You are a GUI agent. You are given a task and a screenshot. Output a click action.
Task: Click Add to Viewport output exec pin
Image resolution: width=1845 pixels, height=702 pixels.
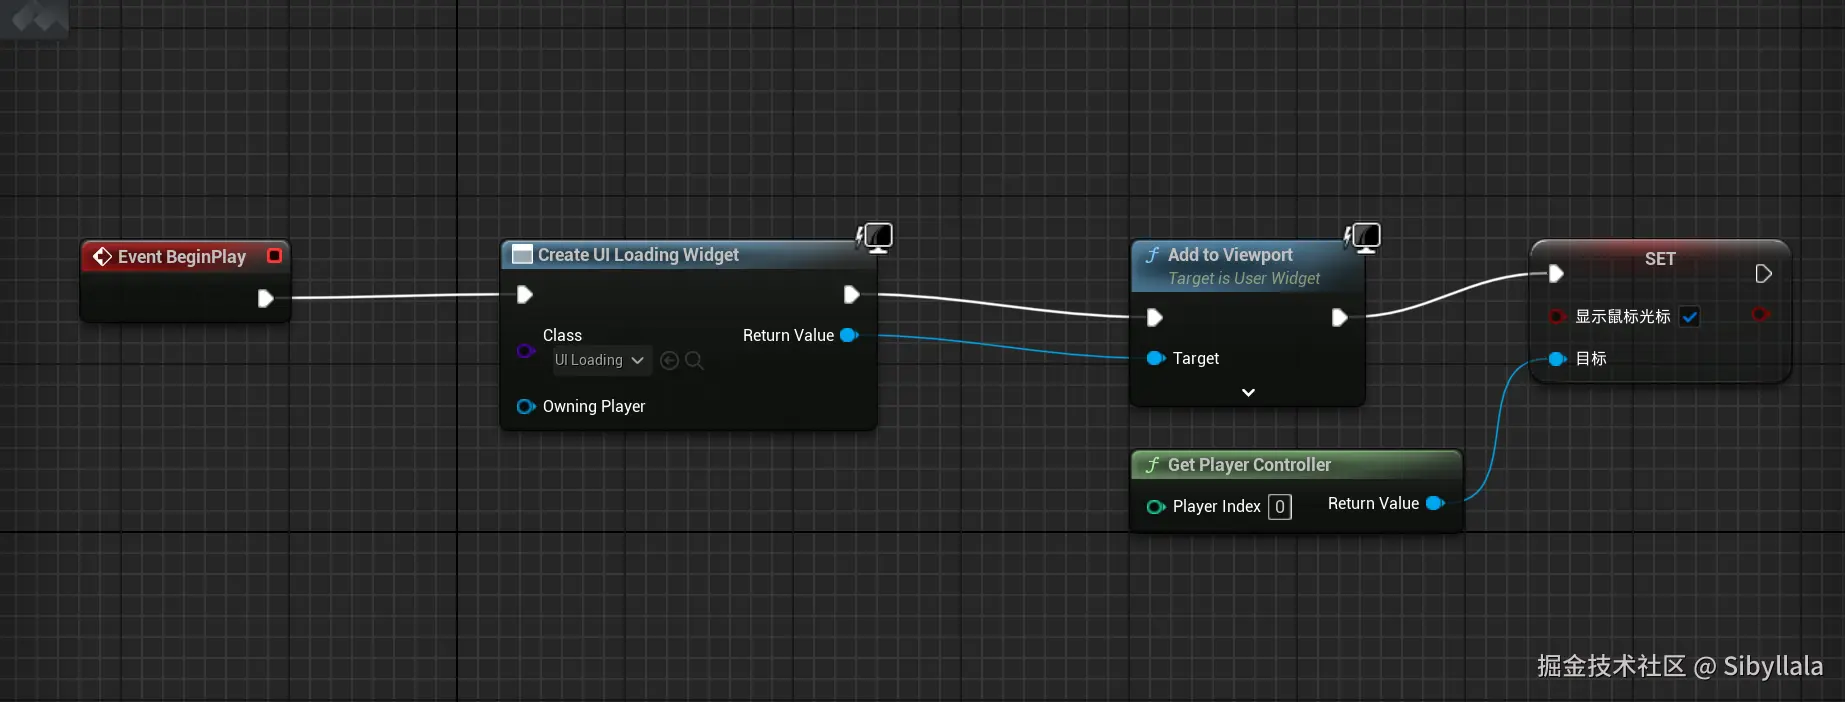(x=1339, y=317)
